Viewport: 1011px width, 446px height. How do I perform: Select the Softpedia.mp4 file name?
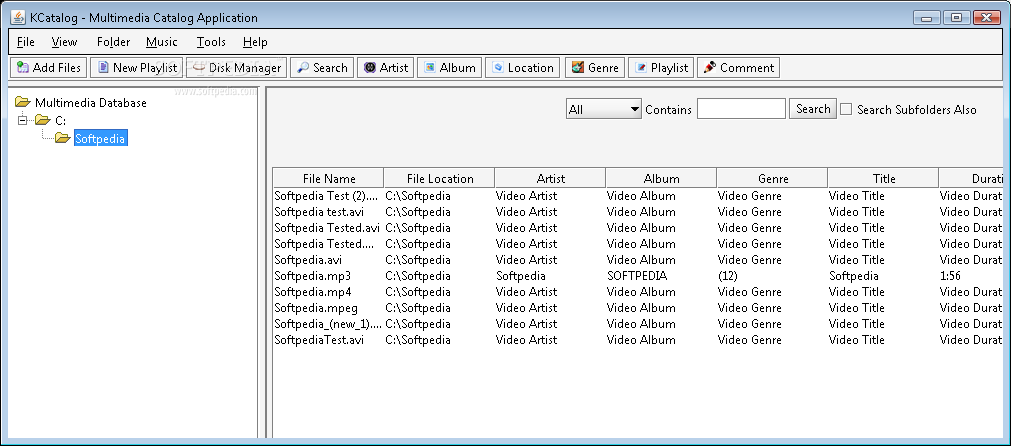[313, 292]
